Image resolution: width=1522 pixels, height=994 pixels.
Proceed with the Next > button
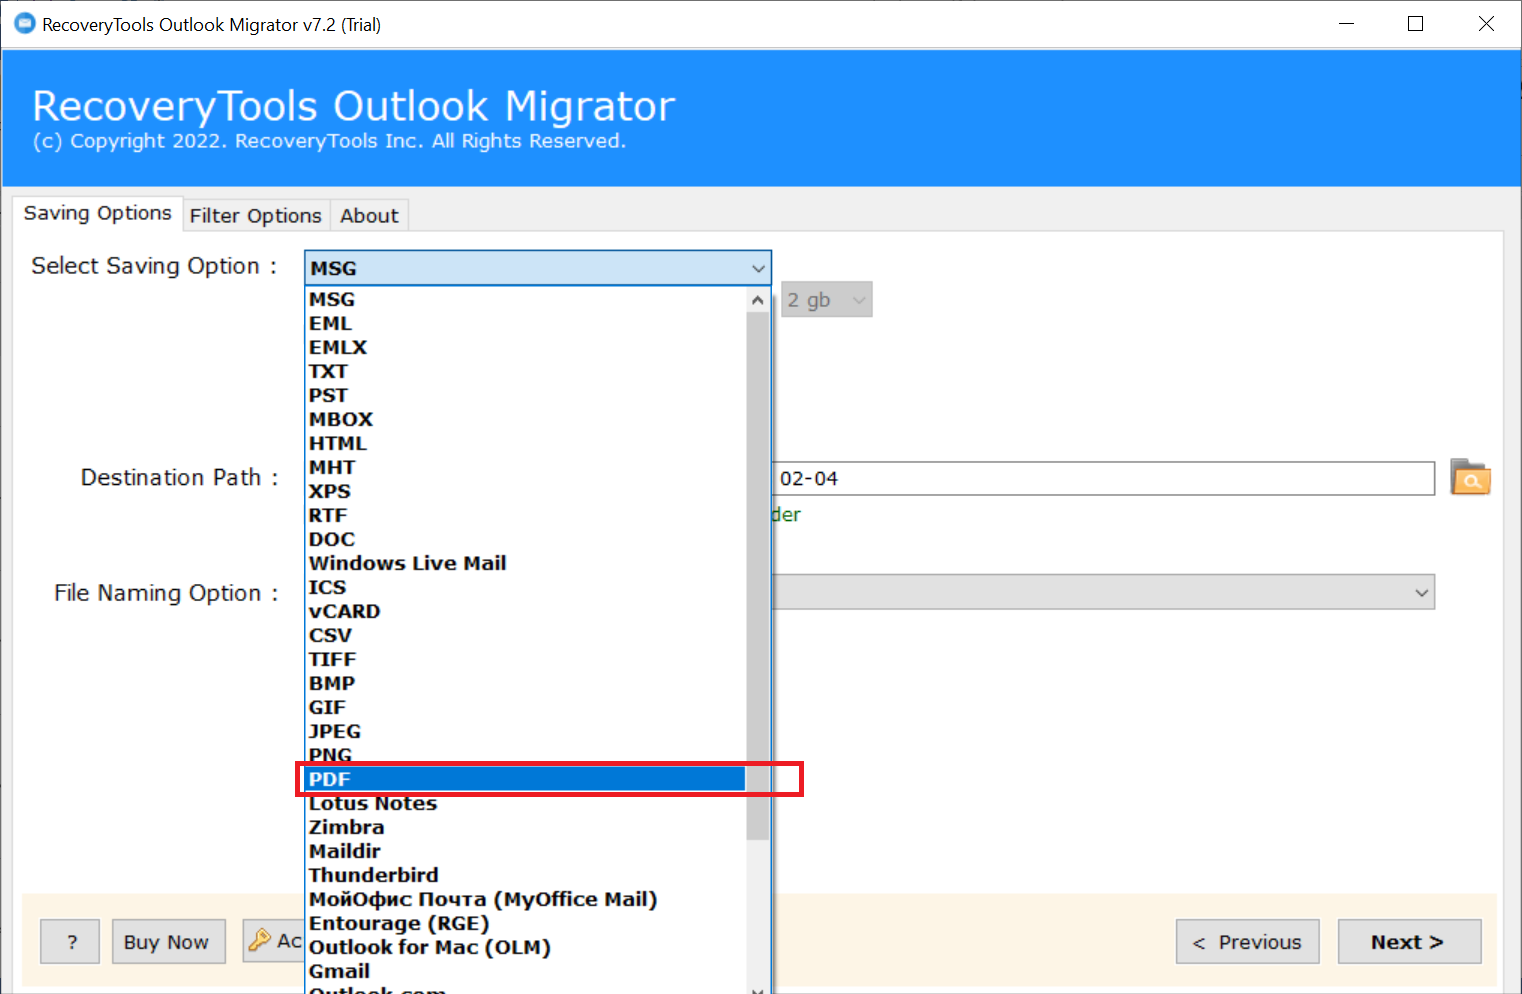tap(1409, 941)
